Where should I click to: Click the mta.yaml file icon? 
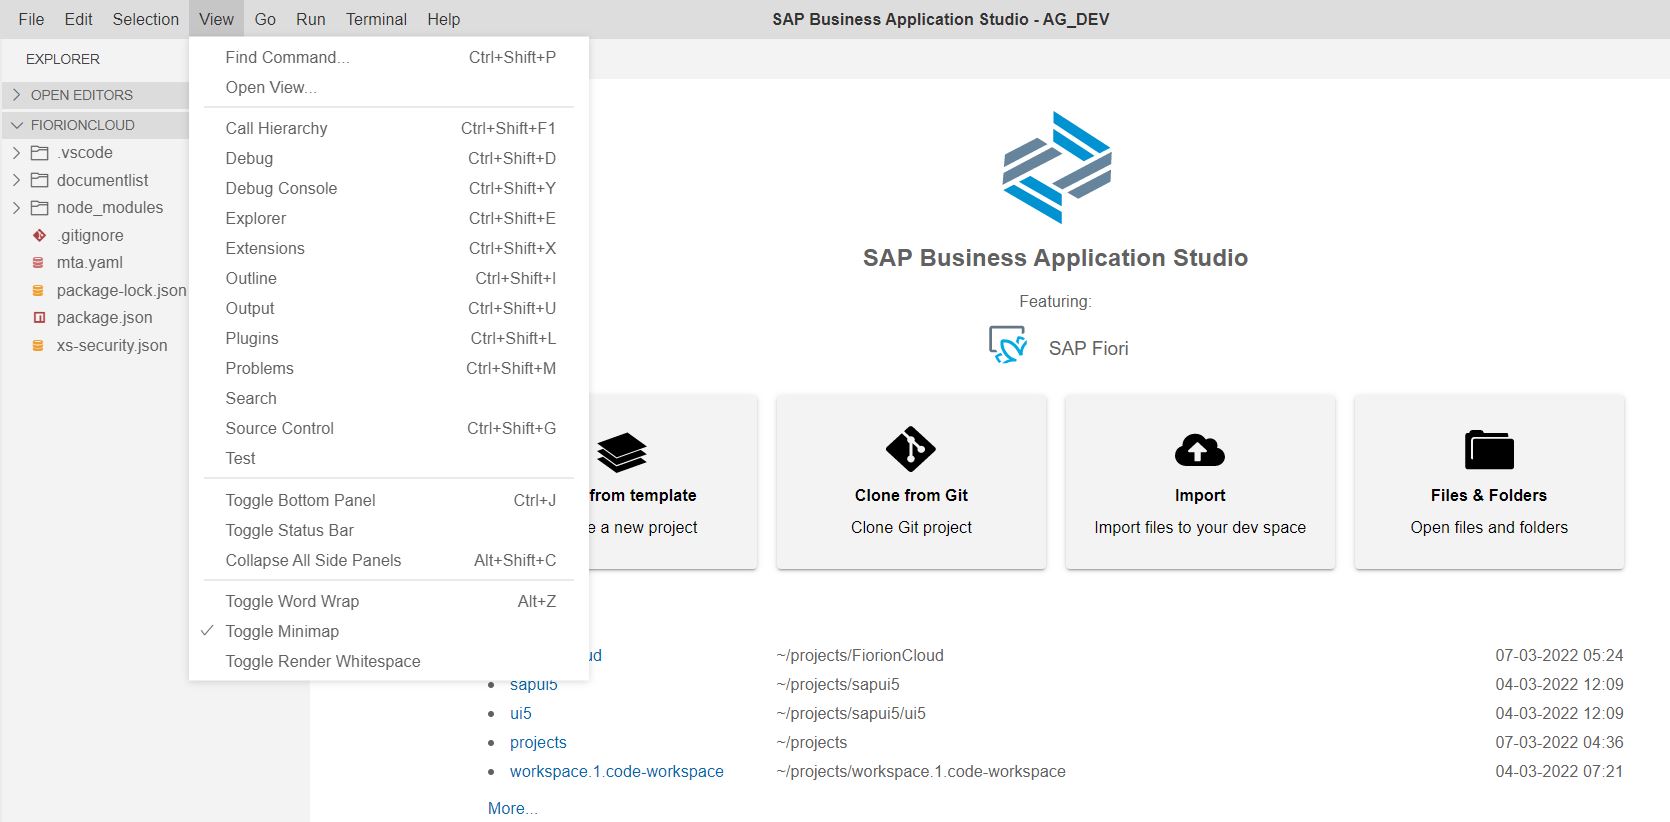[39, 263]
